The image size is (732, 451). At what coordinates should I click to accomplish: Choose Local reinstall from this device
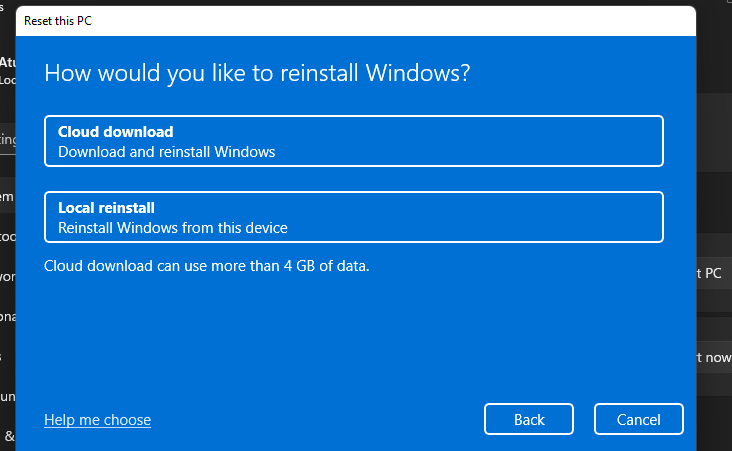[354, 217]
